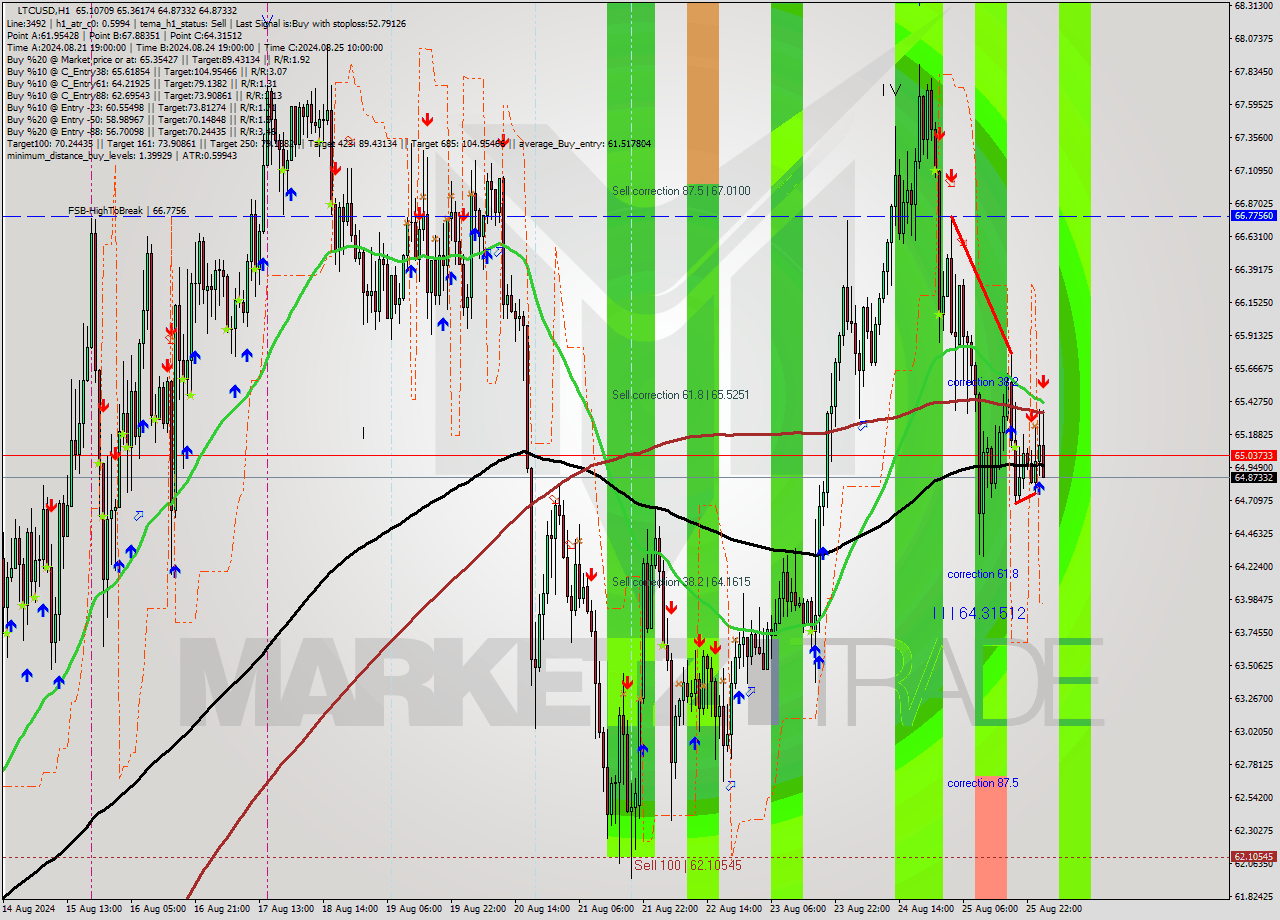Click the 63.50625 price scale value
Image resolution: width=1280 pixels, height=920 pixels.
coord(1254,666)
